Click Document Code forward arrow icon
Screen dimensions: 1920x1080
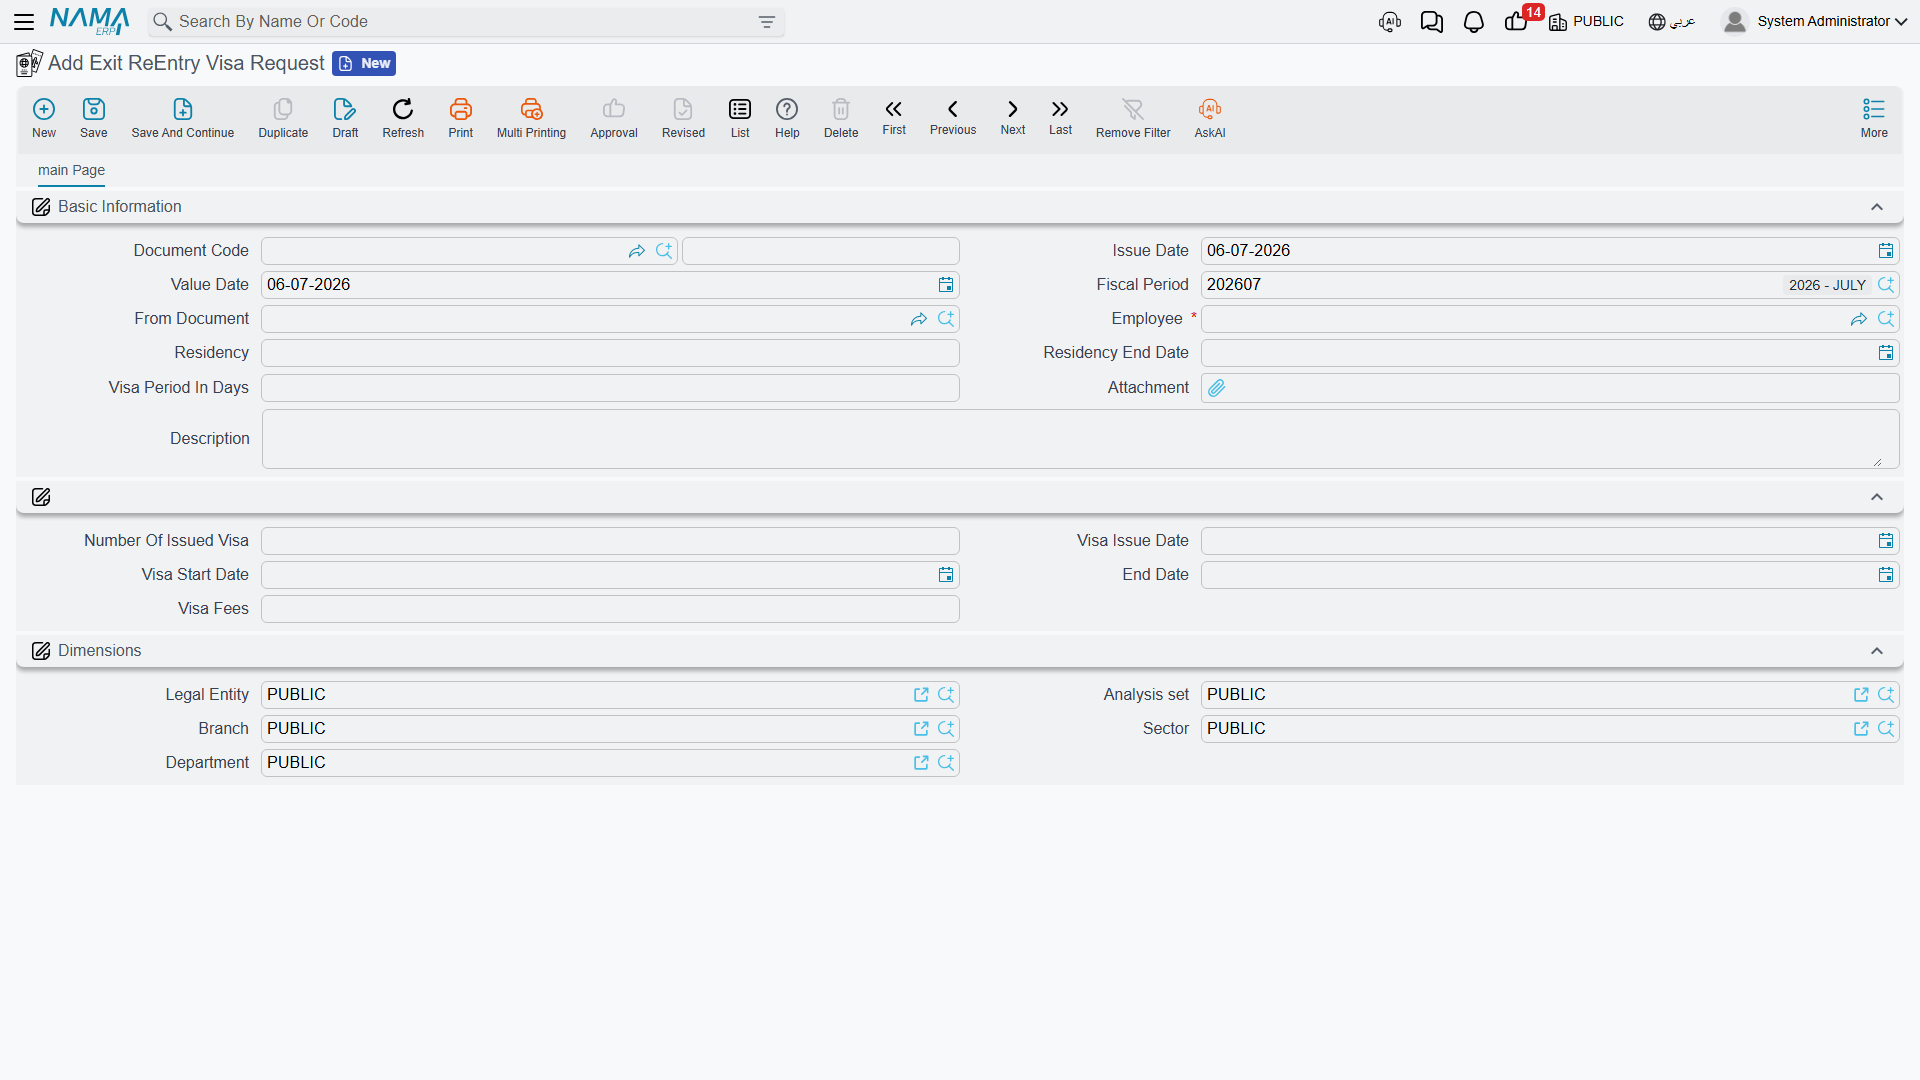[x=637, y=251]
